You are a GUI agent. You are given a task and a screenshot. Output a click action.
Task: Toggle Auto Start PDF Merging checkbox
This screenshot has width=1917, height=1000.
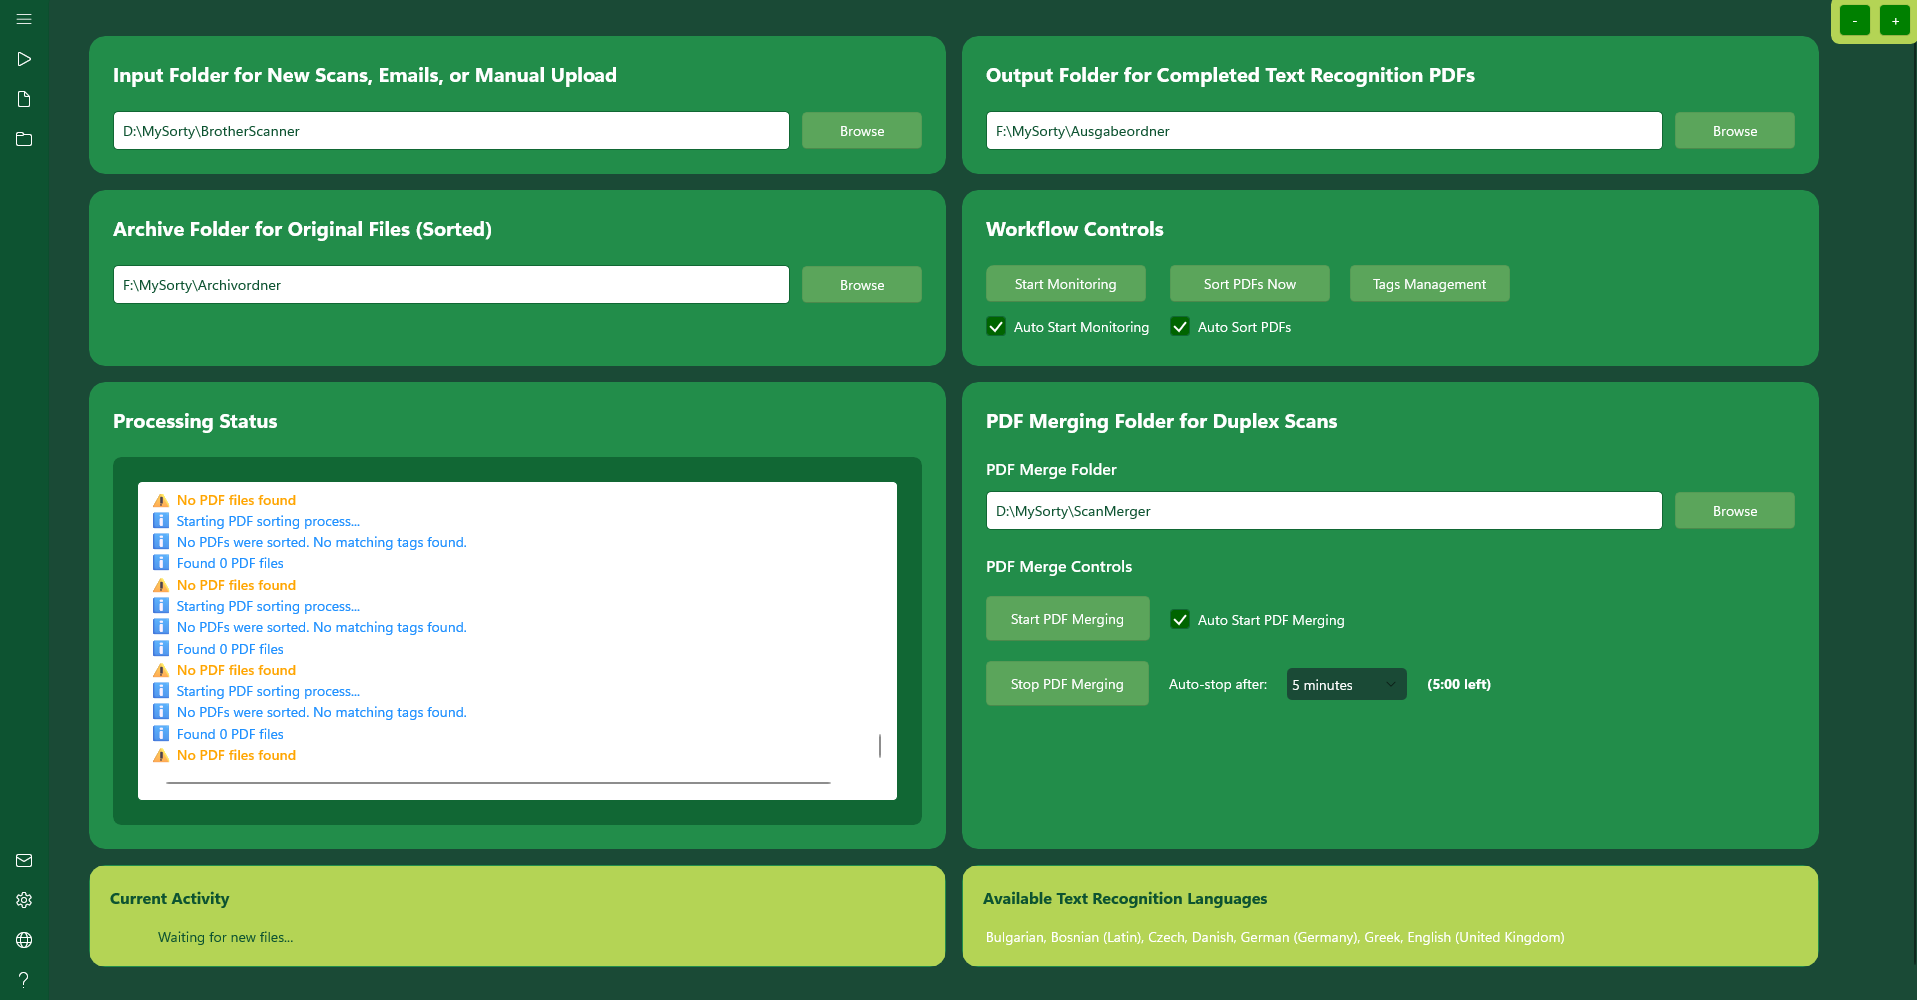[x=1180, y=619]
